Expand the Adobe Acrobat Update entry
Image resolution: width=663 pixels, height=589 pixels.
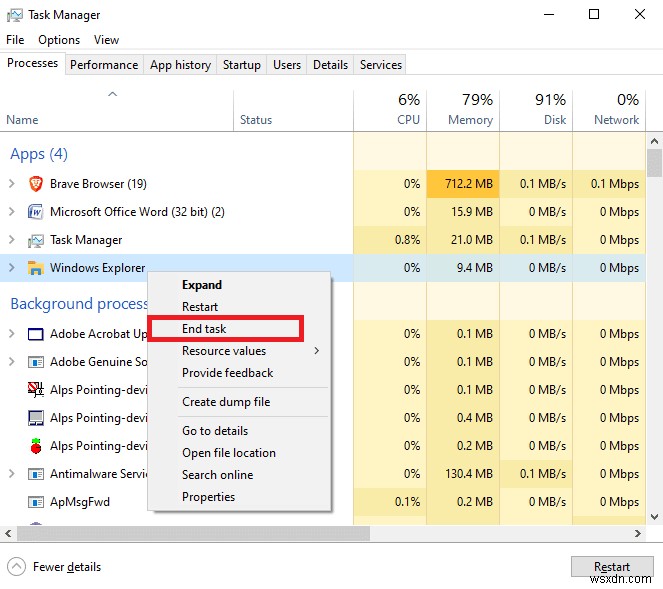point(12,334)
